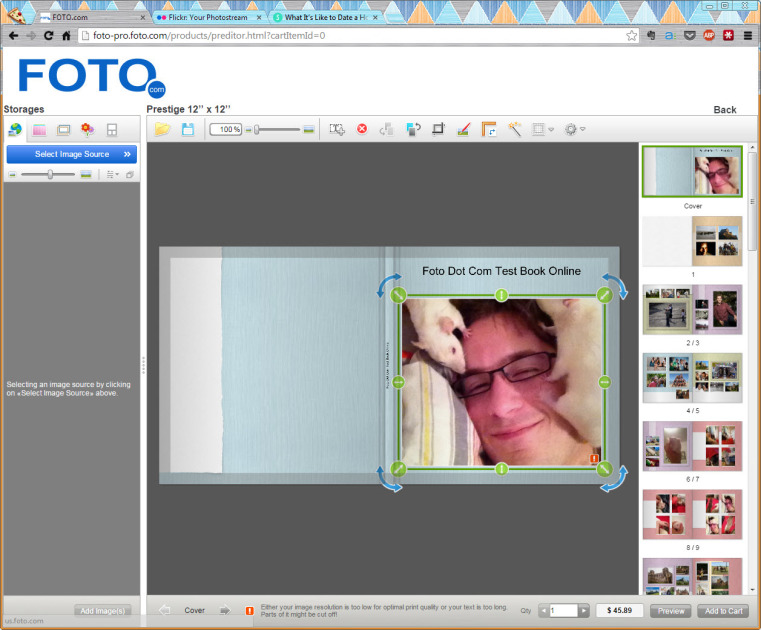Click the swap images icon in toolbar
Screen dimensions: 761x630
[413, 129]
